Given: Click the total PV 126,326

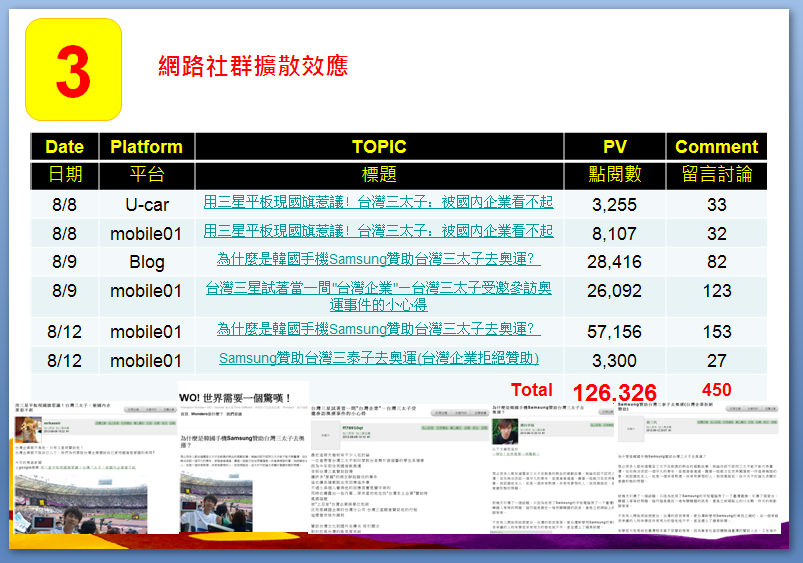Looking at the screenshot, I should tap(615, 393).
